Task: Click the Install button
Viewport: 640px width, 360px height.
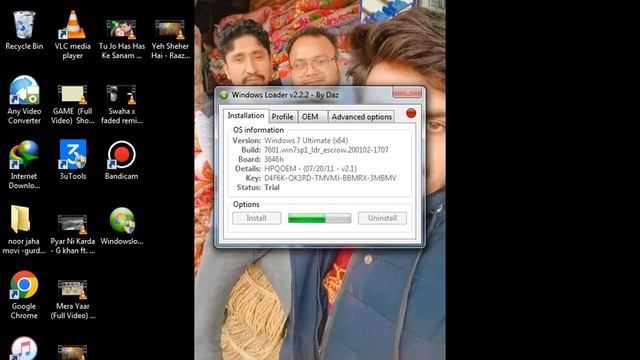Action: (x=257, y=218)
